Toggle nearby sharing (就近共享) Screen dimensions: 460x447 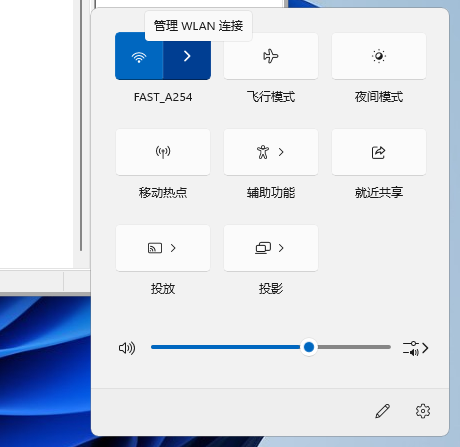pos(379,152)
